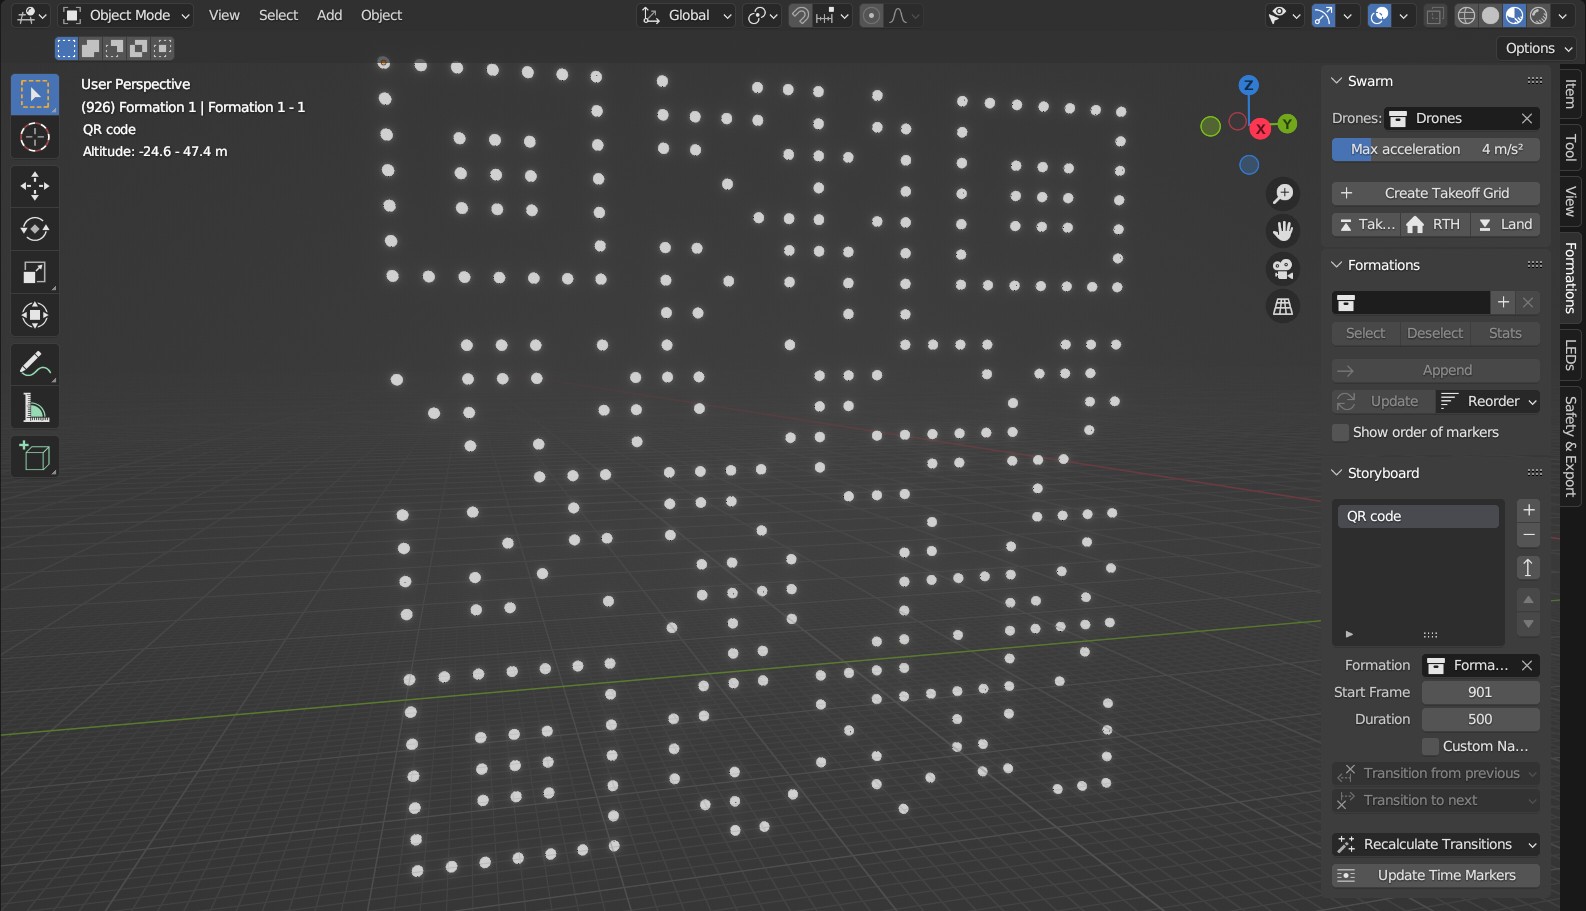Choose extend selection mode icon
Viewport: 1586px width, 911px height.
[x=90, y=48]
